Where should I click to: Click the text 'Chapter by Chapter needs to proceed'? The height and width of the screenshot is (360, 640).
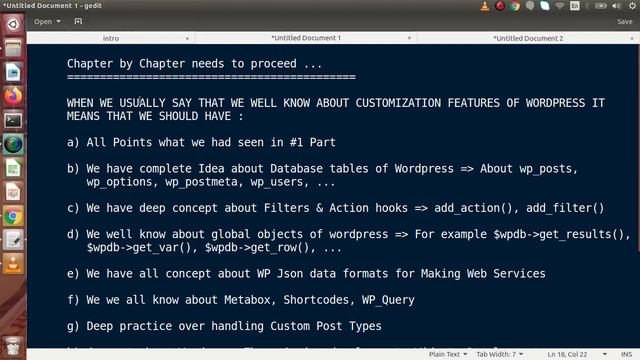tap(182, 64)
